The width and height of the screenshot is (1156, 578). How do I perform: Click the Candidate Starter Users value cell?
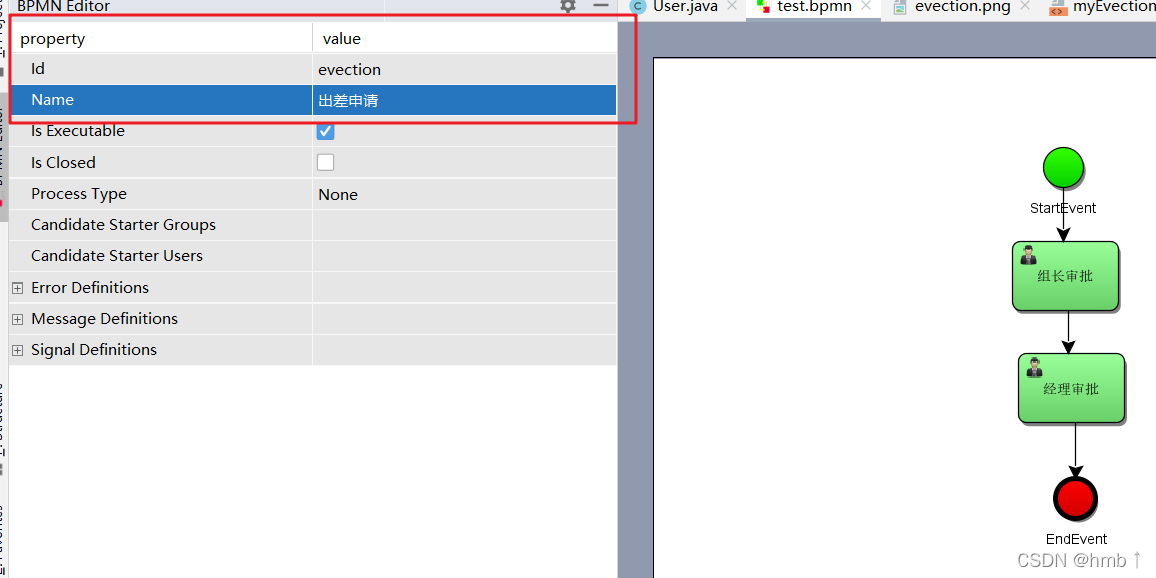click(464, 256)
